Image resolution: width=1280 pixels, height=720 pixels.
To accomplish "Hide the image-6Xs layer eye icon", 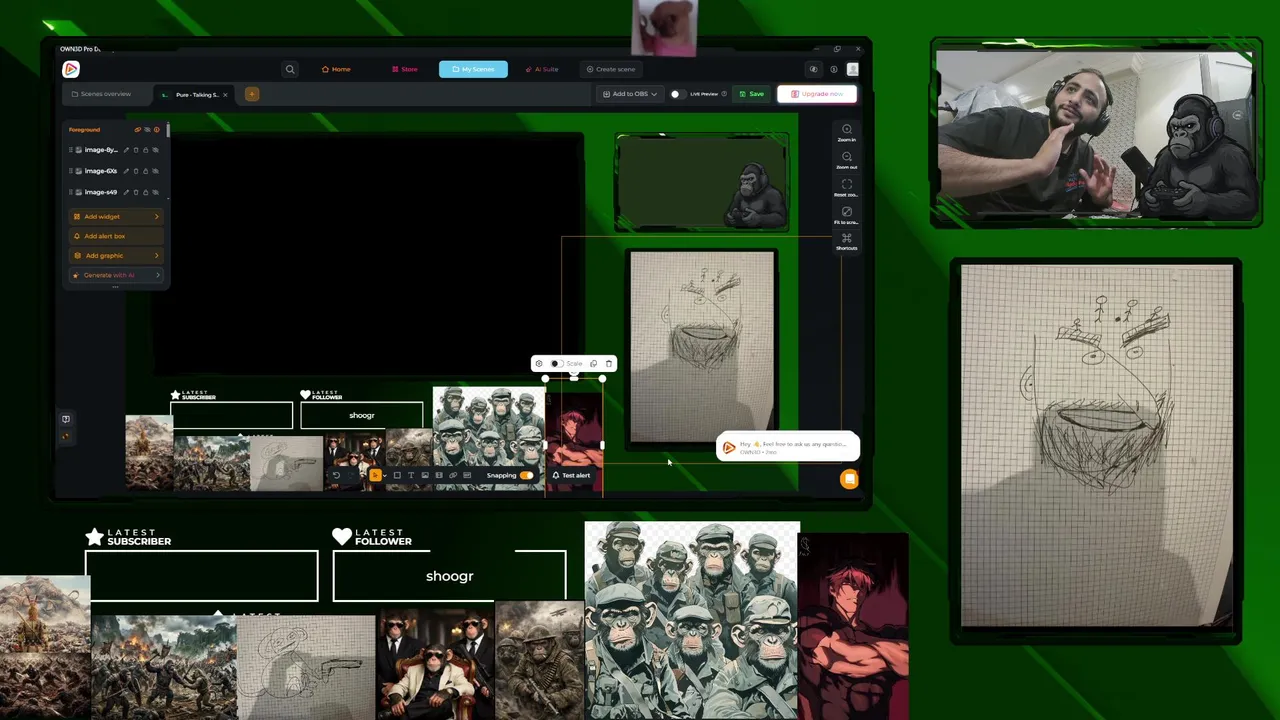I will [155, 171].
